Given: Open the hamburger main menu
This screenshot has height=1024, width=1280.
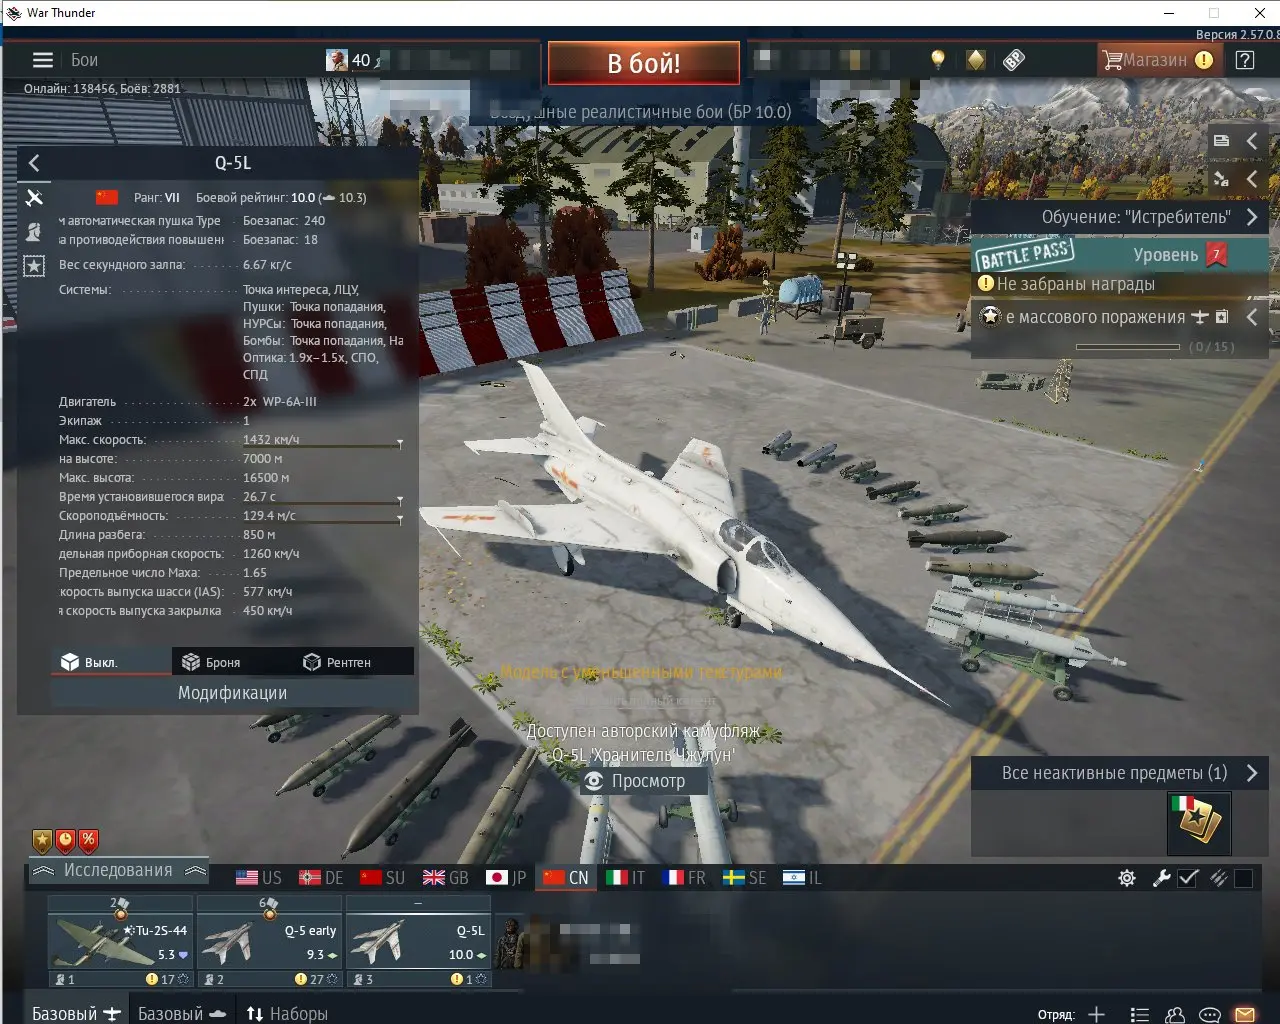Looking at the screenshot, I should click(x=42, y=60).
